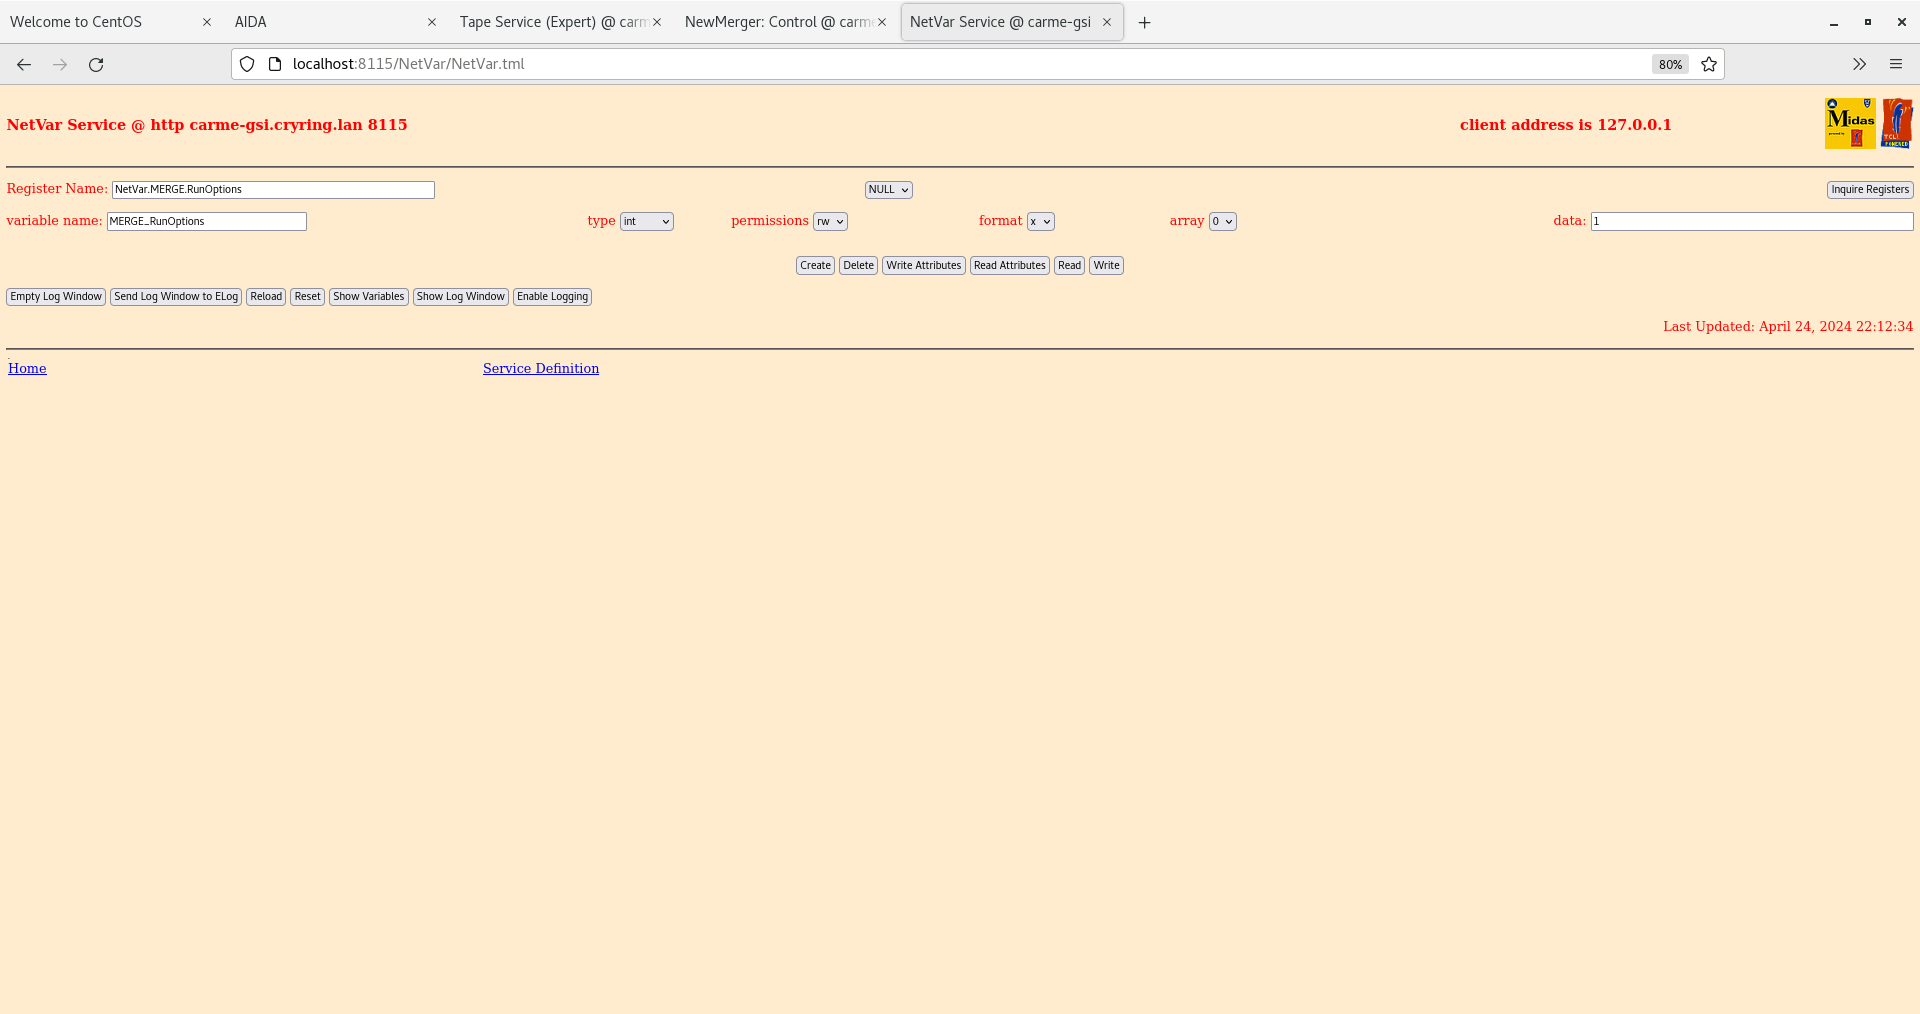Reload the page with refresh icon
This screenshot has width=1920, height=1014.
coord(96,64)
